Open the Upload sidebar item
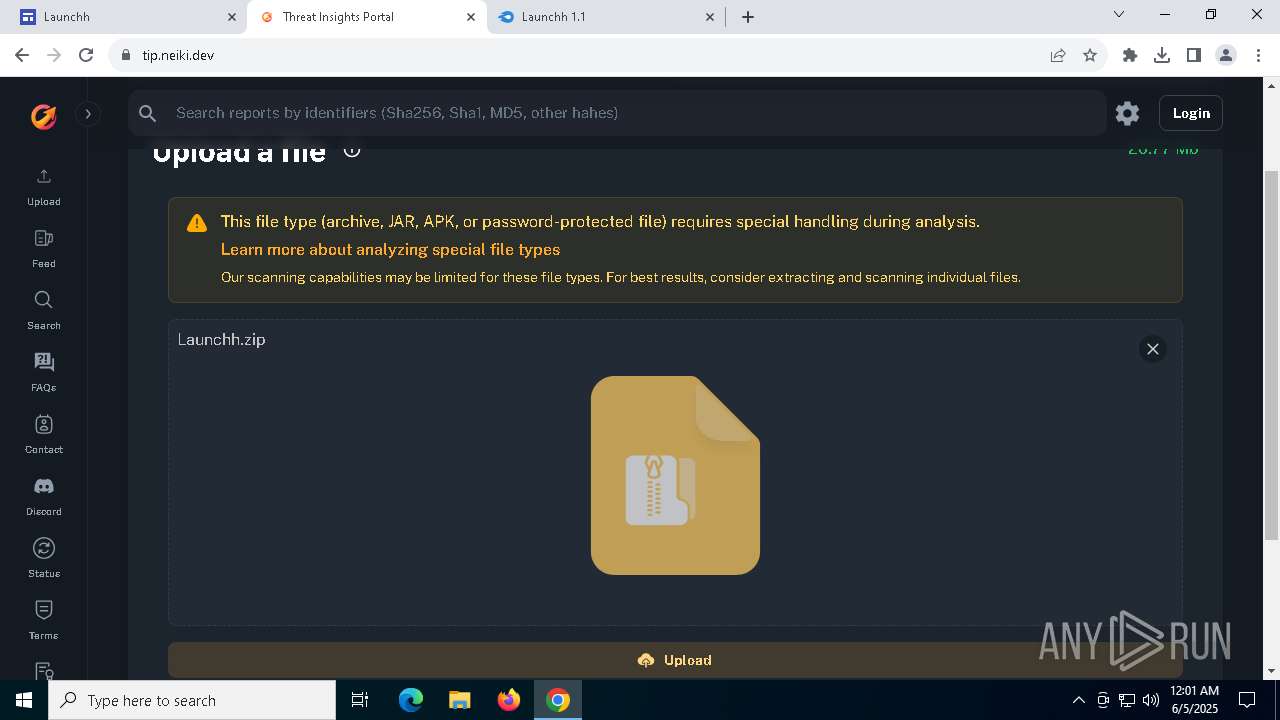 [43, 187]
